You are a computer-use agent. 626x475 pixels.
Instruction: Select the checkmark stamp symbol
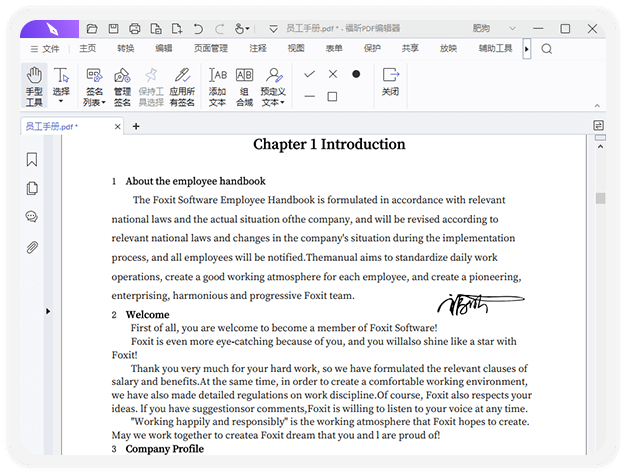tap(309, 74)
